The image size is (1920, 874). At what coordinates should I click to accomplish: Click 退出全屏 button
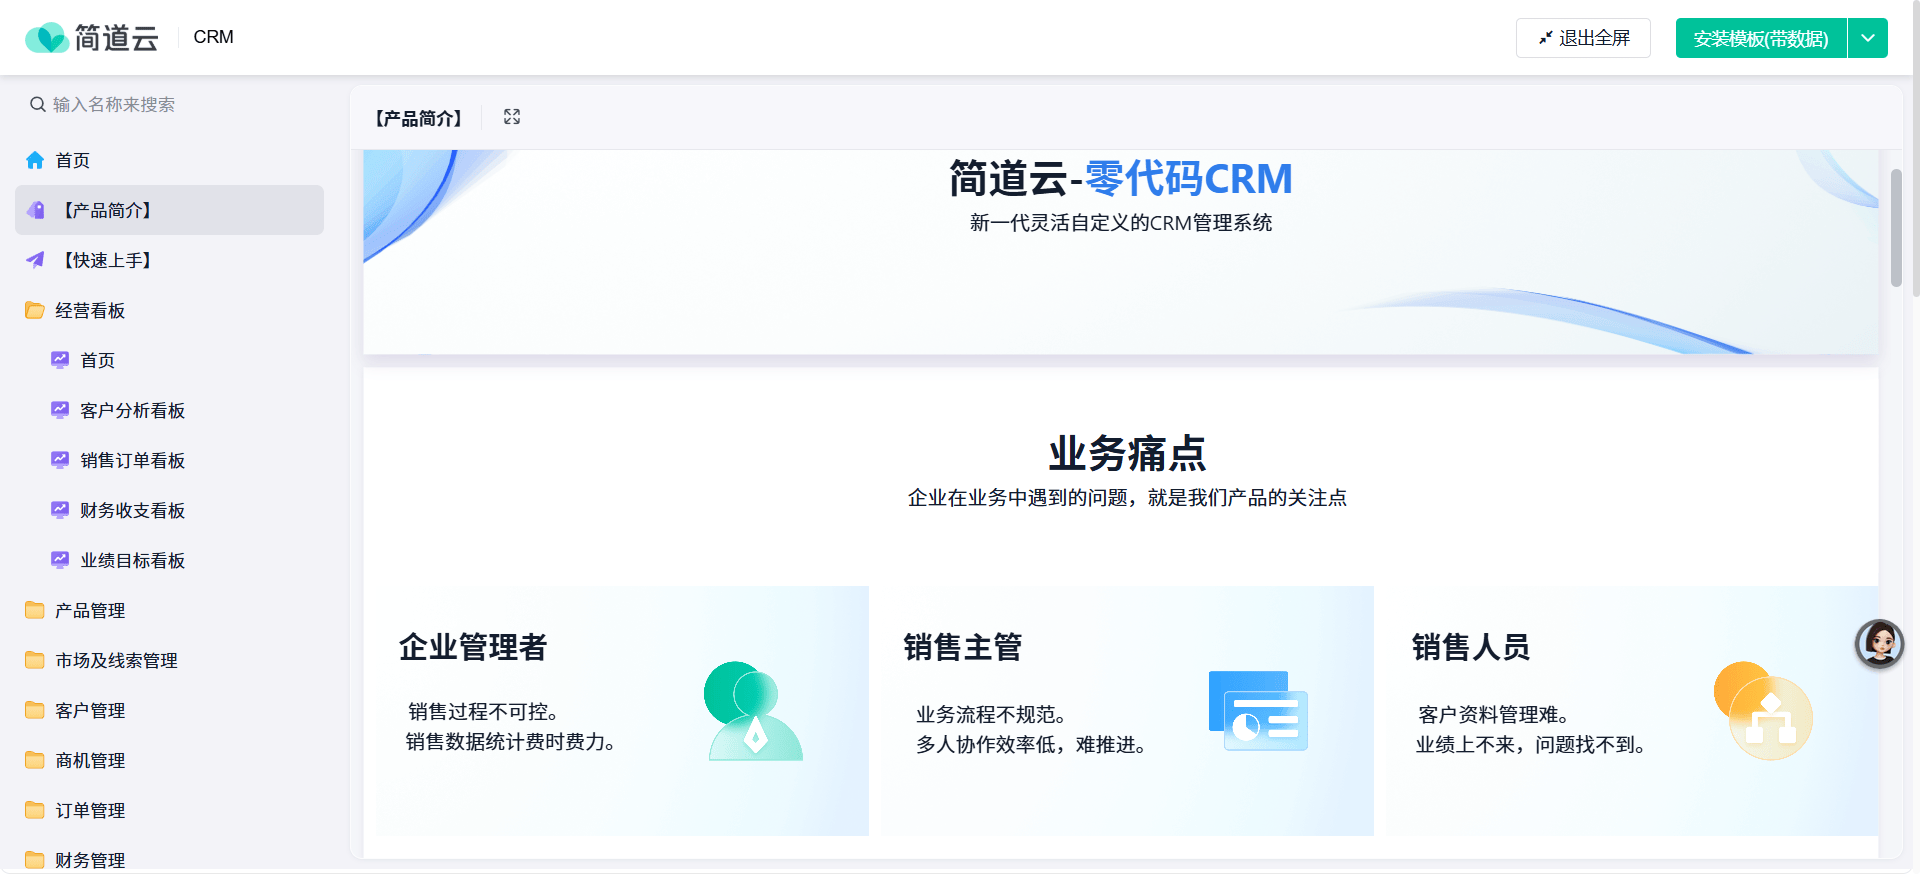(1583, 38)
